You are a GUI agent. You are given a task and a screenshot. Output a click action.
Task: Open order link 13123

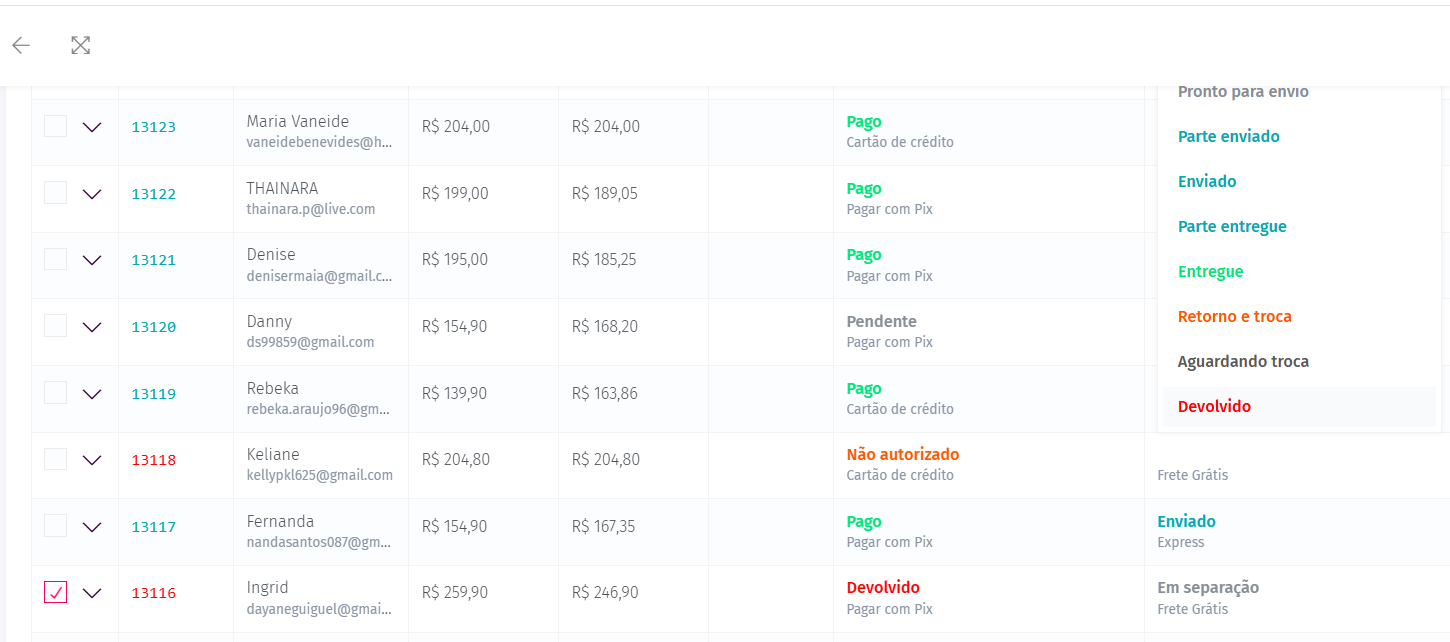click(x=154, y=127)
